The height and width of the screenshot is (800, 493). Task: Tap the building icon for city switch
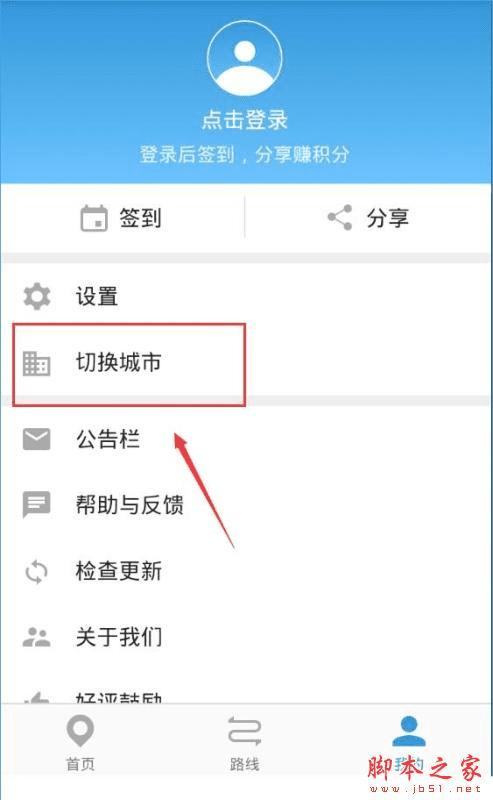(x=37, y=363)
